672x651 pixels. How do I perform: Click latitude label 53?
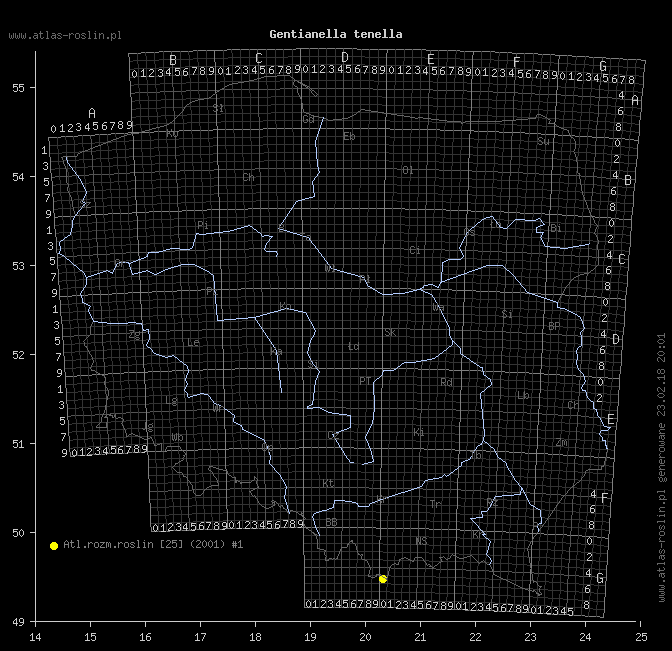18,266
